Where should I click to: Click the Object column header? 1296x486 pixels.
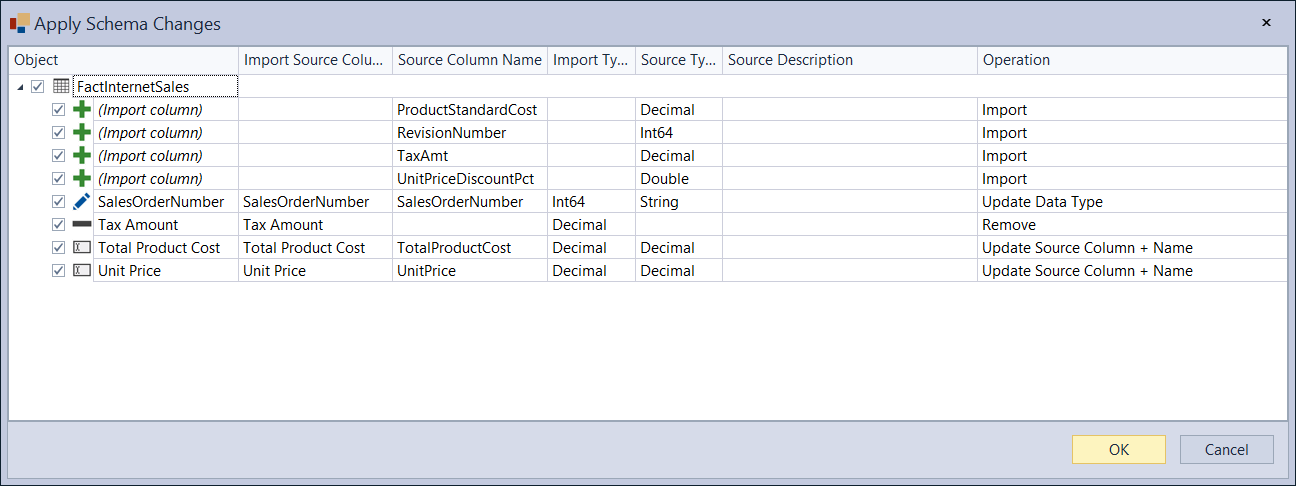(36, 60)
